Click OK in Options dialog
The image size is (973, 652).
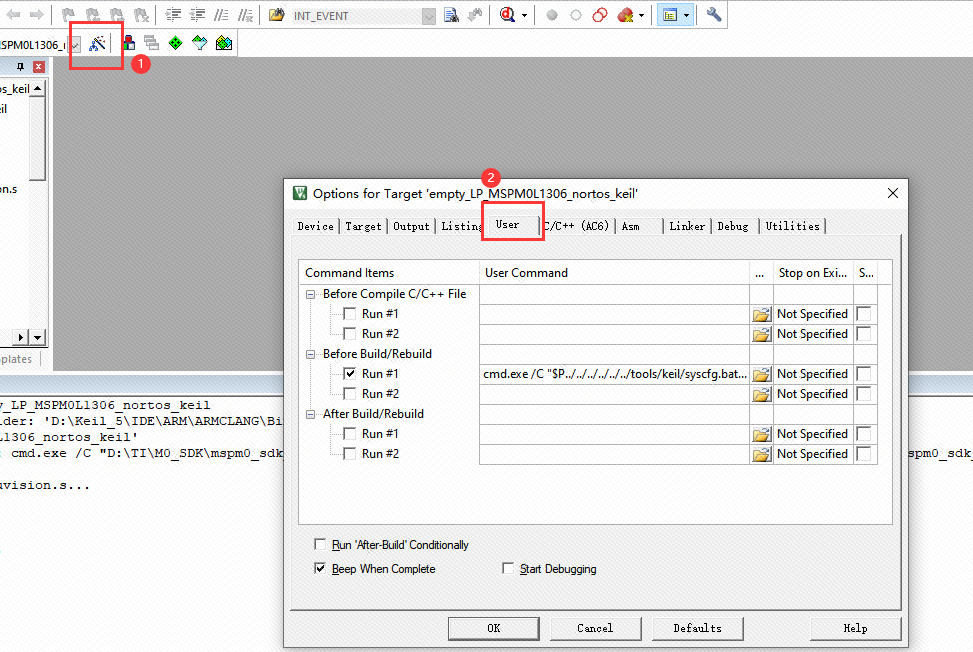tap(494, 628)
